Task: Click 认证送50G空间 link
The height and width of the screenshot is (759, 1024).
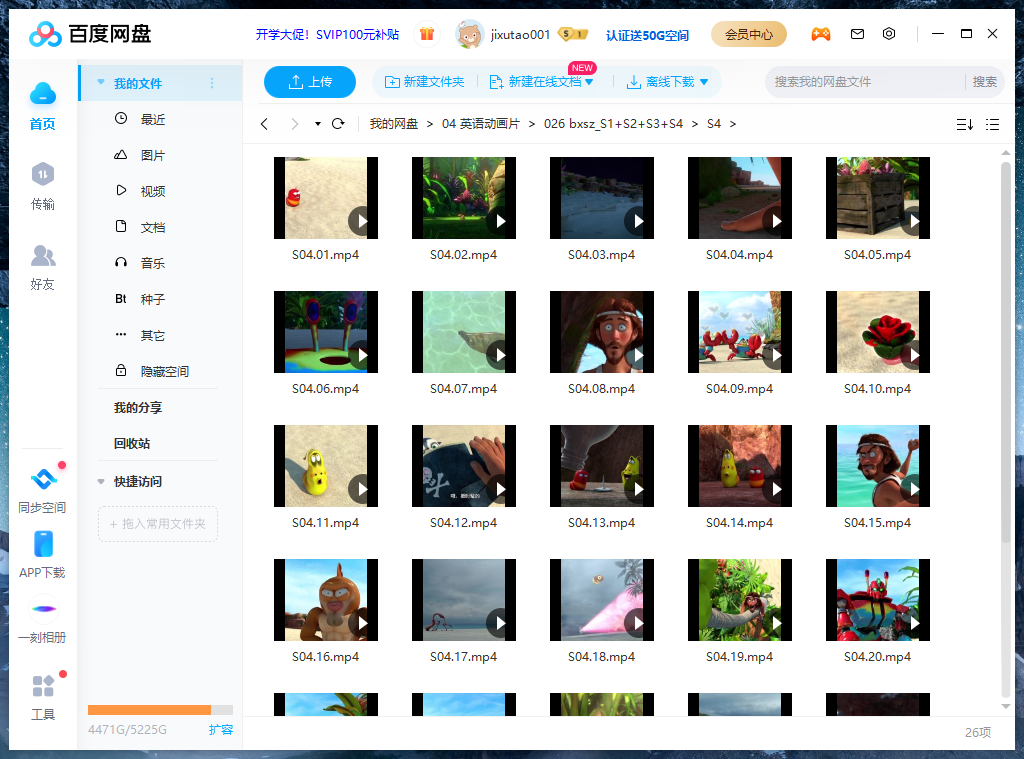Action: [x=647, y=35]
